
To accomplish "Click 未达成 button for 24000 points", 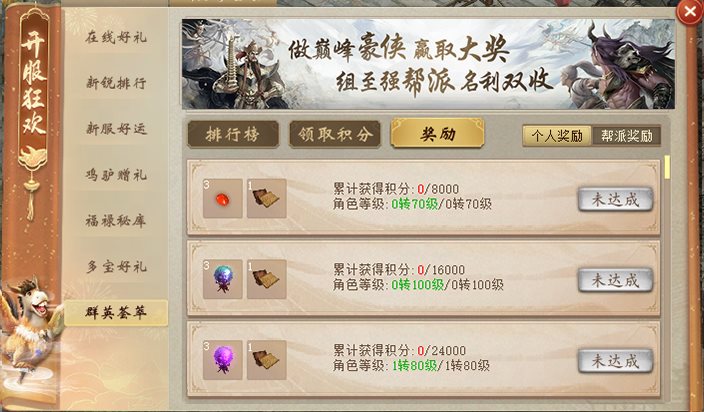I will (615, 361).
